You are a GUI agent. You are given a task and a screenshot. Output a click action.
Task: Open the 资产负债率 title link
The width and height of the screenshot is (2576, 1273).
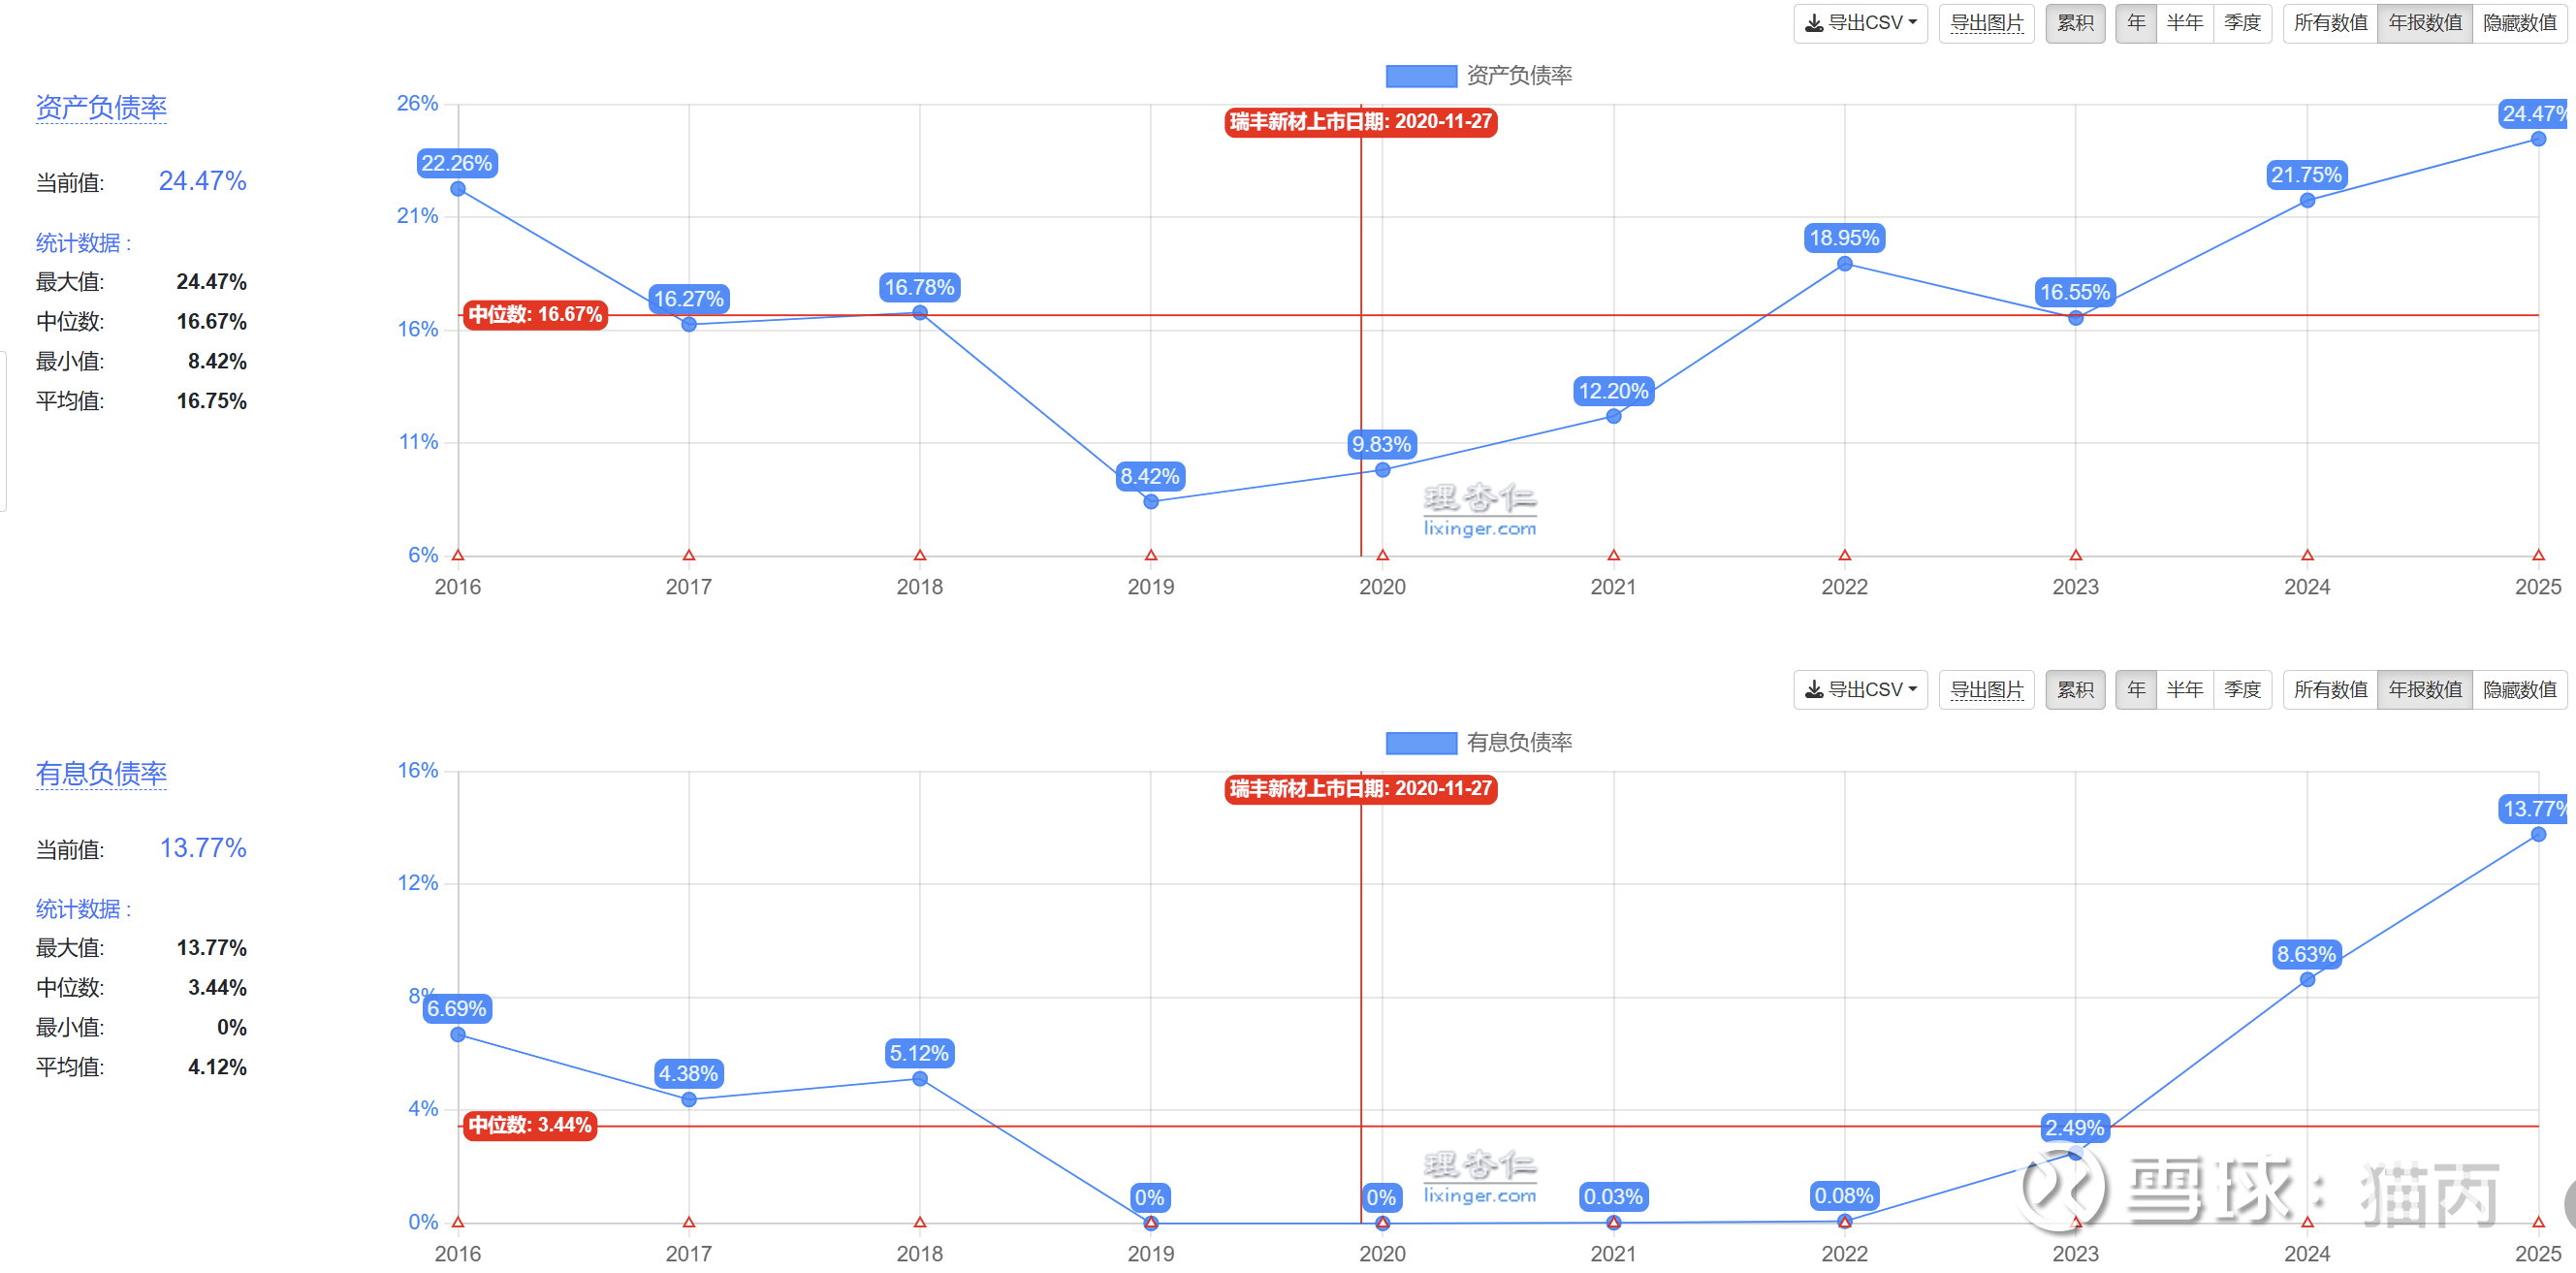pos(101,107)
